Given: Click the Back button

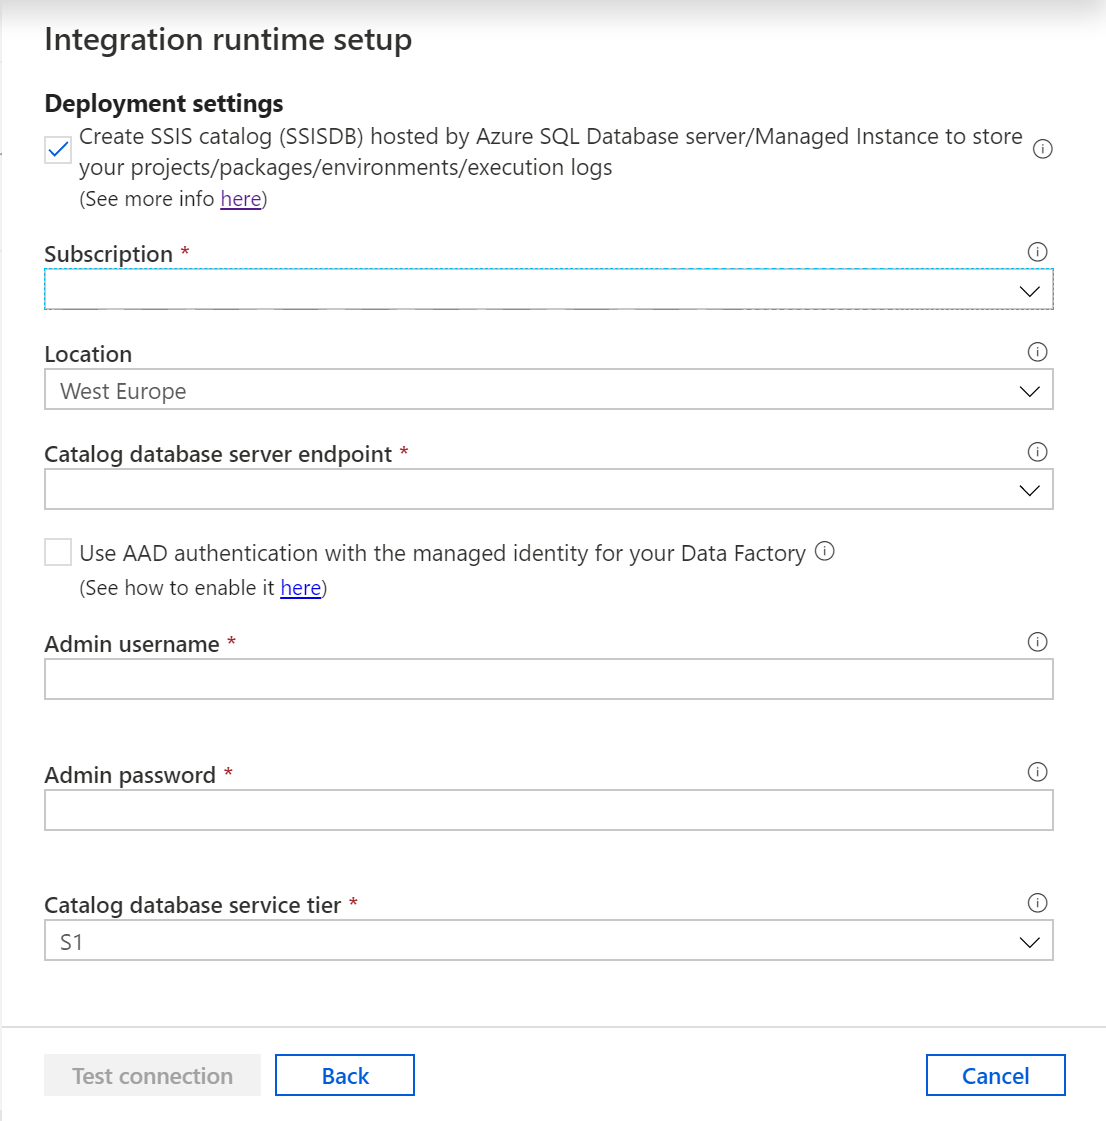Looking at the screenshot, I should click(345, 1075).
